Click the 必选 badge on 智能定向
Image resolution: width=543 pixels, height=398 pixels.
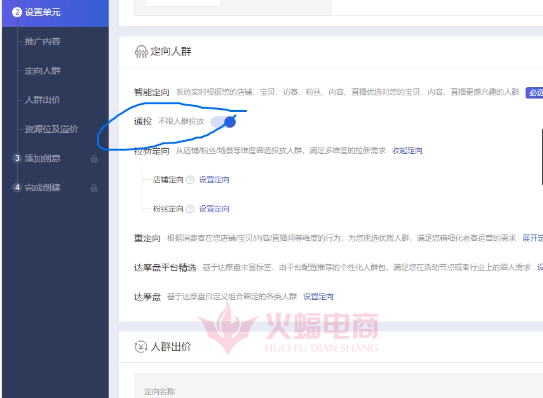534,92
